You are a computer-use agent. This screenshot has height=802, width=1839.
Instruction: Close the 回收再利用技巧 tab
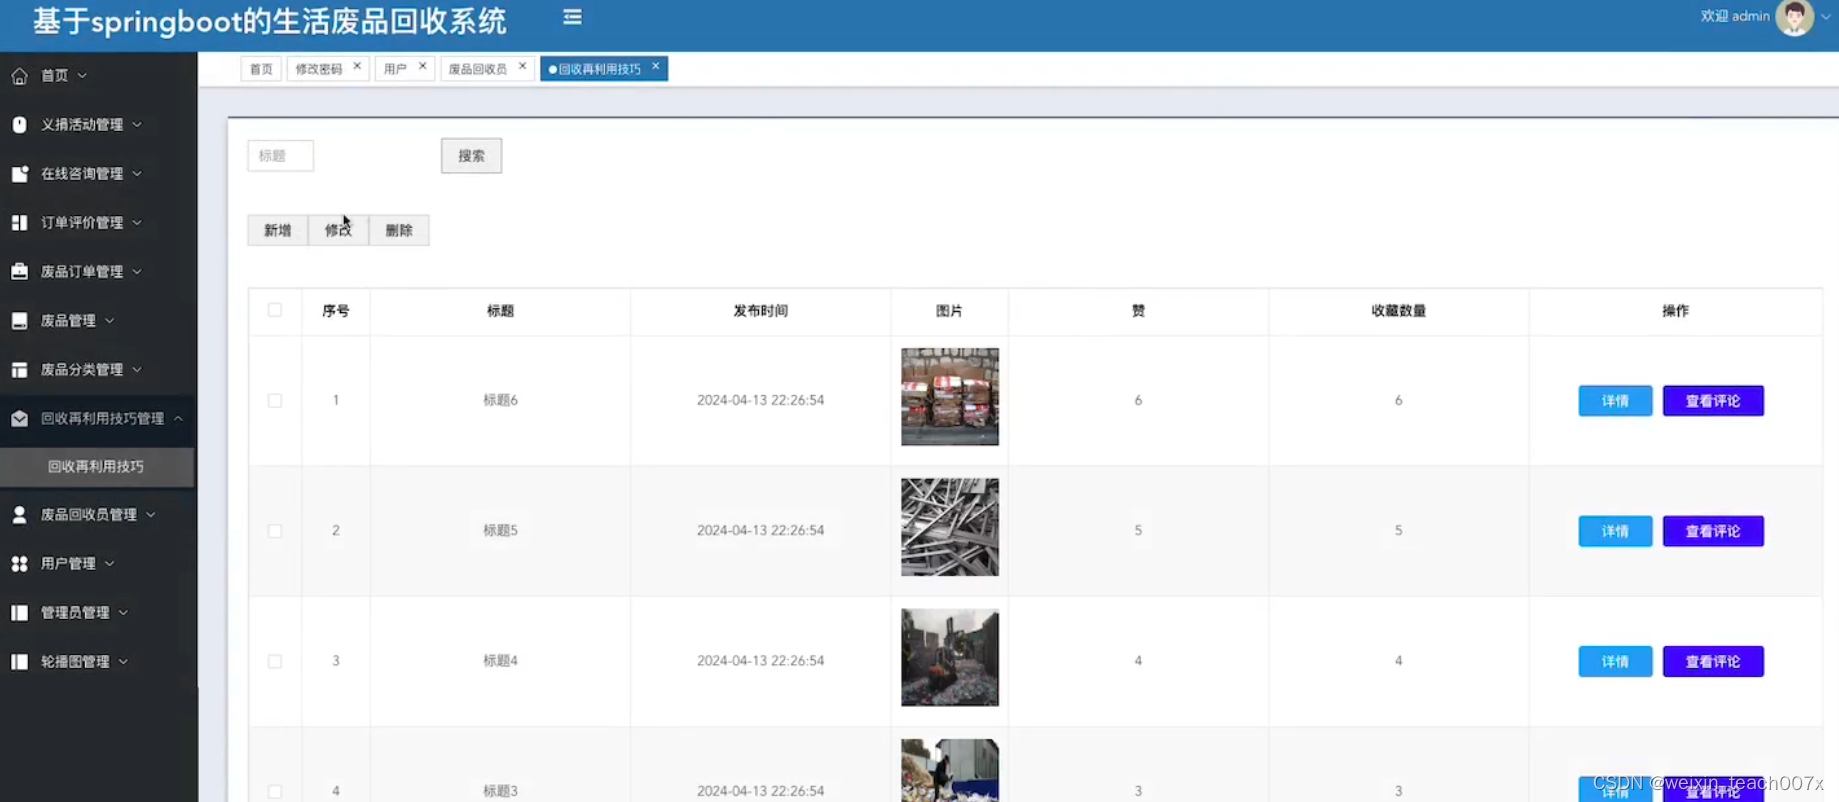pos(656,66)
